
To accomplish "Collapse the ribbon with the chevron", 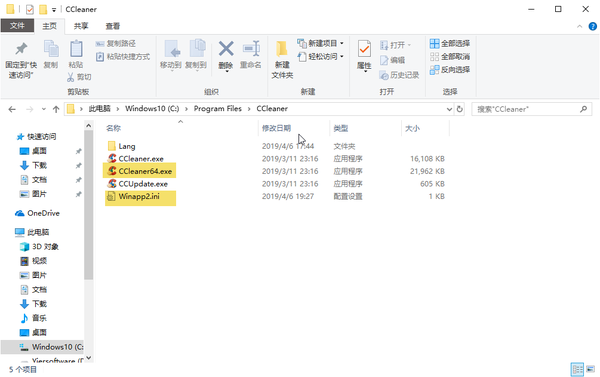I will pyautogui.click(x=579, y=26).
